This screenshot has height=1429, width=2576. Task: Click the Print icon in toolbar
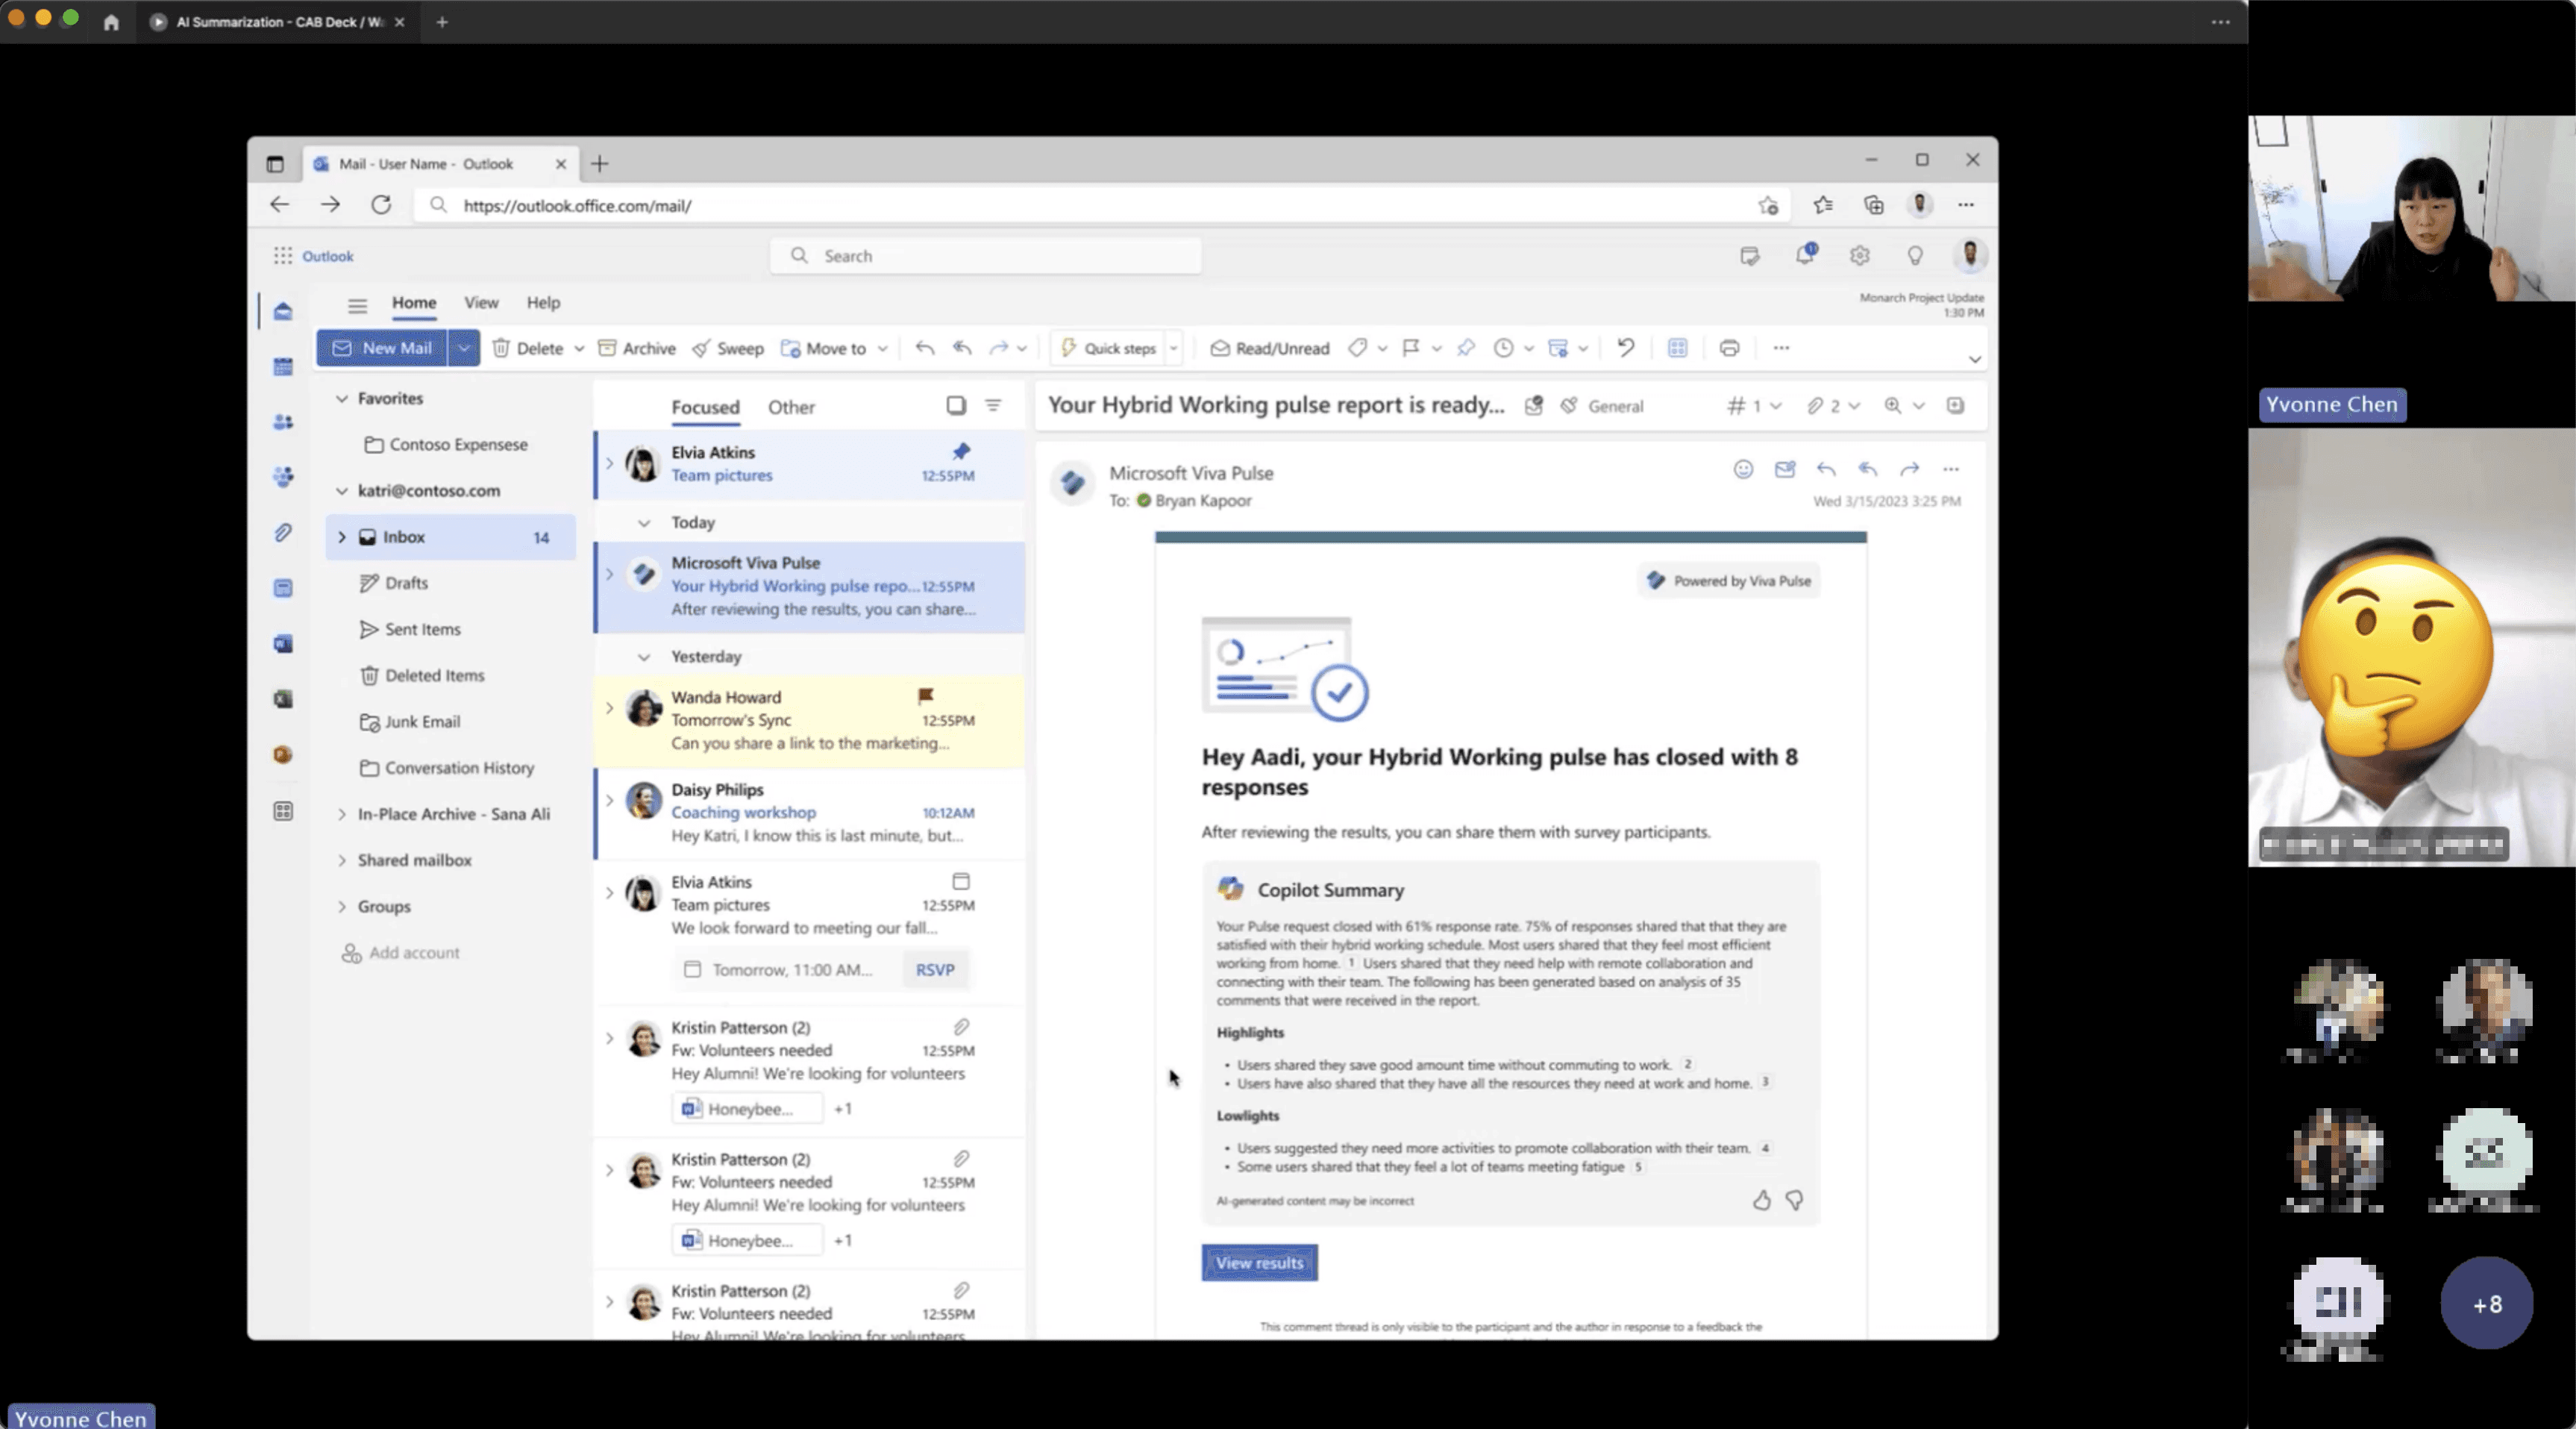coord(1729,348)
